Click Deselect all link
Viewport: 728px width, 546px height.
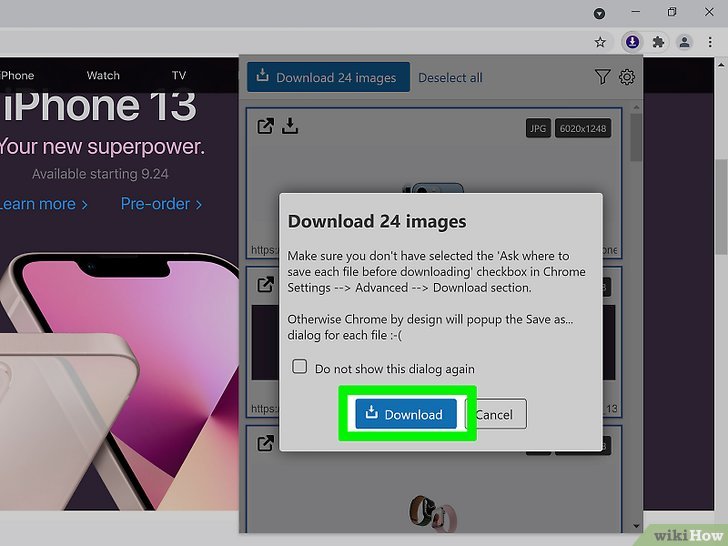point(450,78)
